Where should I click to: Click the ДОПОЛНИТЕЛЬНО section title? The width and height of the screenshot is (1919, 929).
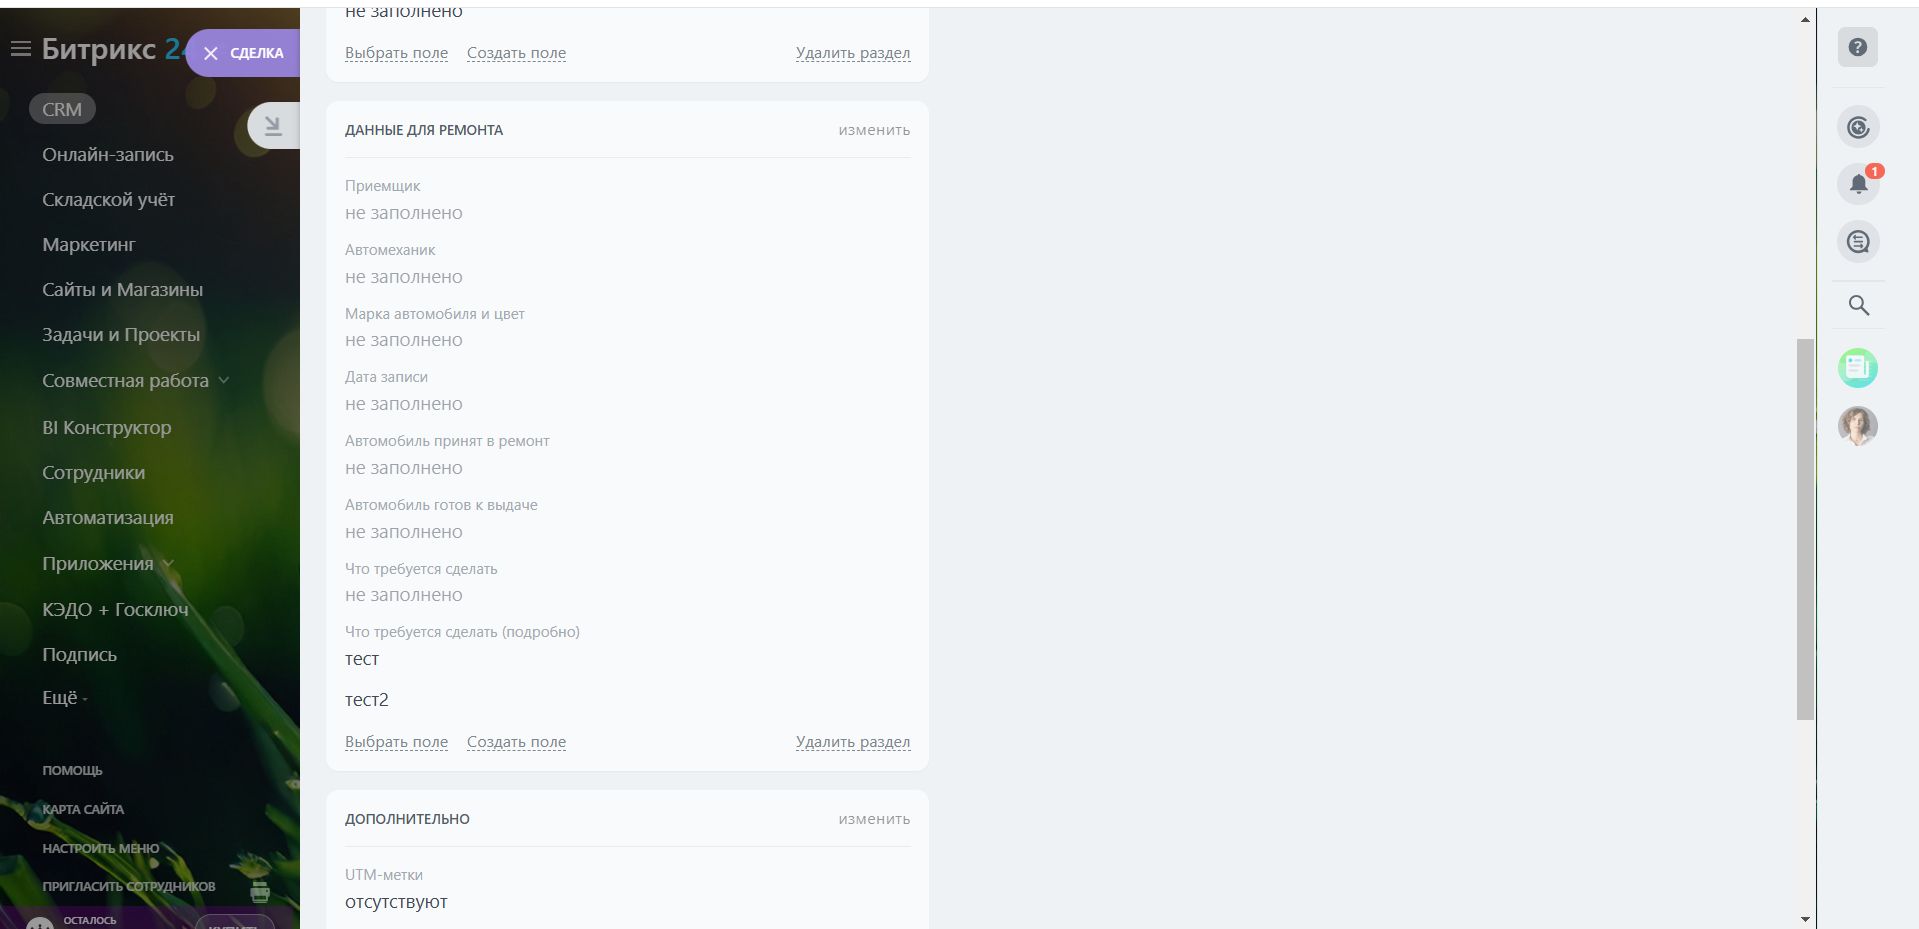(x=407, y=819)
